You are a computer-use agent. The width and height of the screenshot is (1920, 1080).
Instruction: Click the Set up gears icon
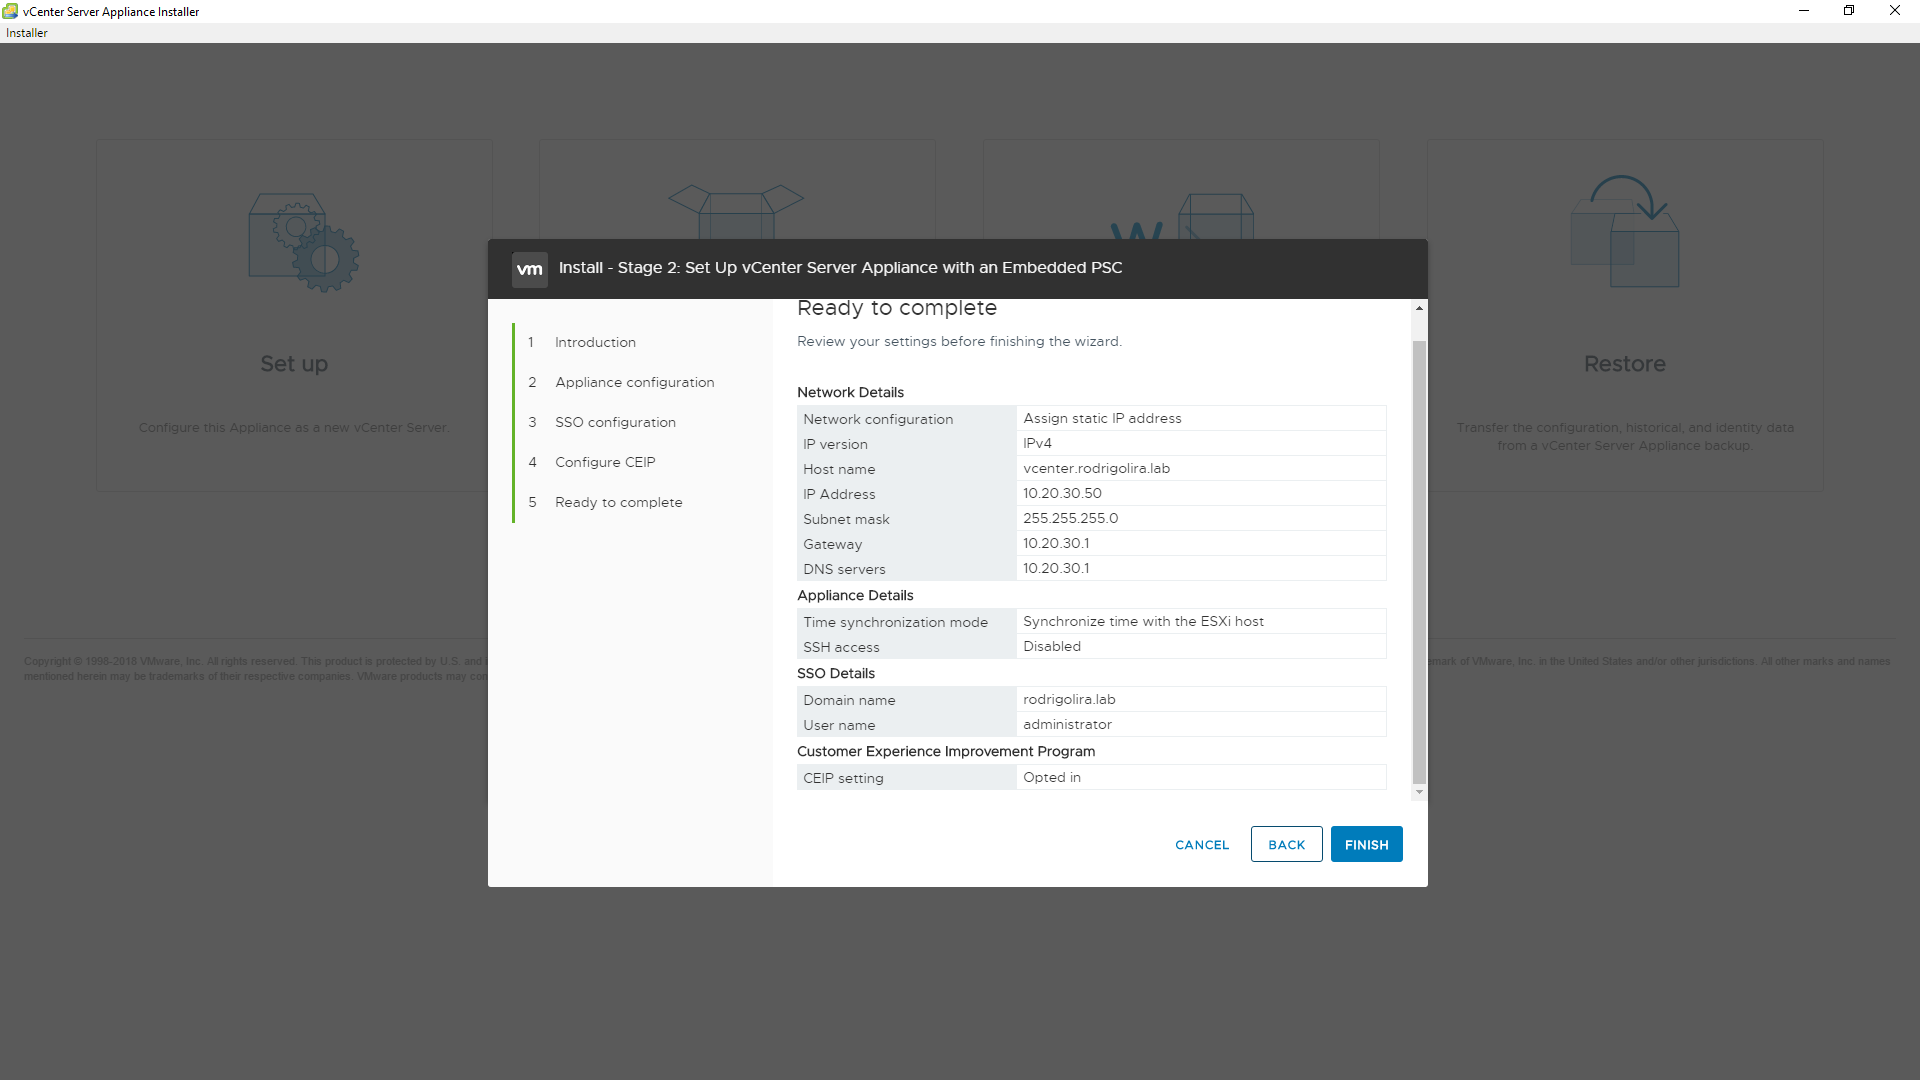(x=303, y=242)
